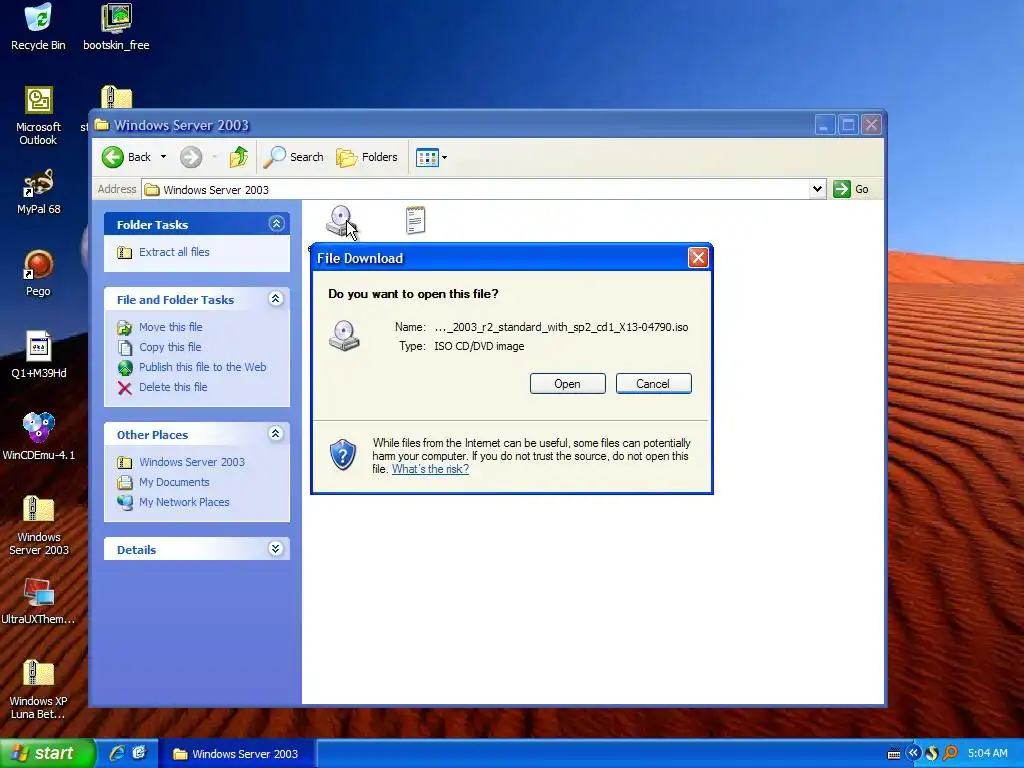Click the What's the risk? link
1024x768 pixels.
point(430,469)
